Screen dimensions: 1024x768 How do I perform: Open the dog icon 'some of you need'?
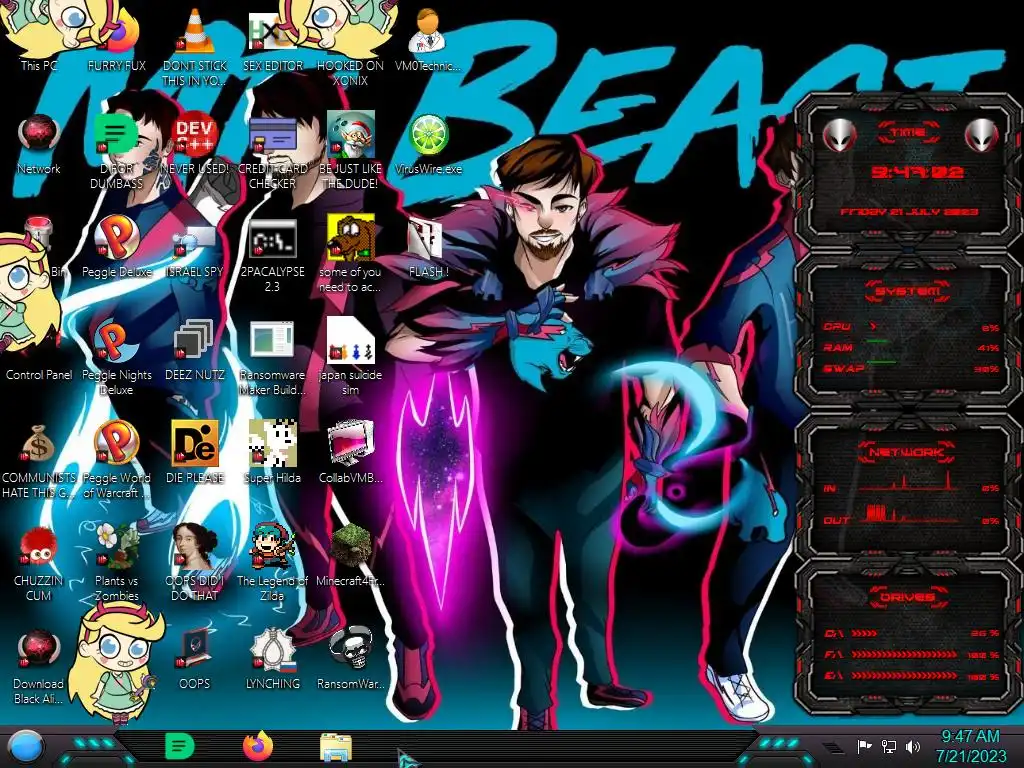click(350, 255)
